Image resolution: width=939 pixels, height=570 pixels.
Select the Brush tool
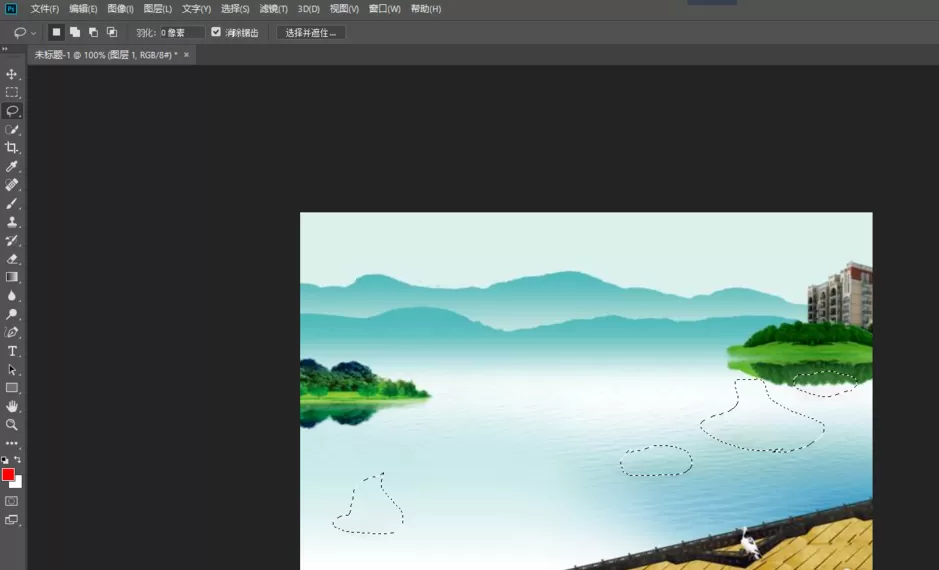pyautogui.click(x=11, y=204)
